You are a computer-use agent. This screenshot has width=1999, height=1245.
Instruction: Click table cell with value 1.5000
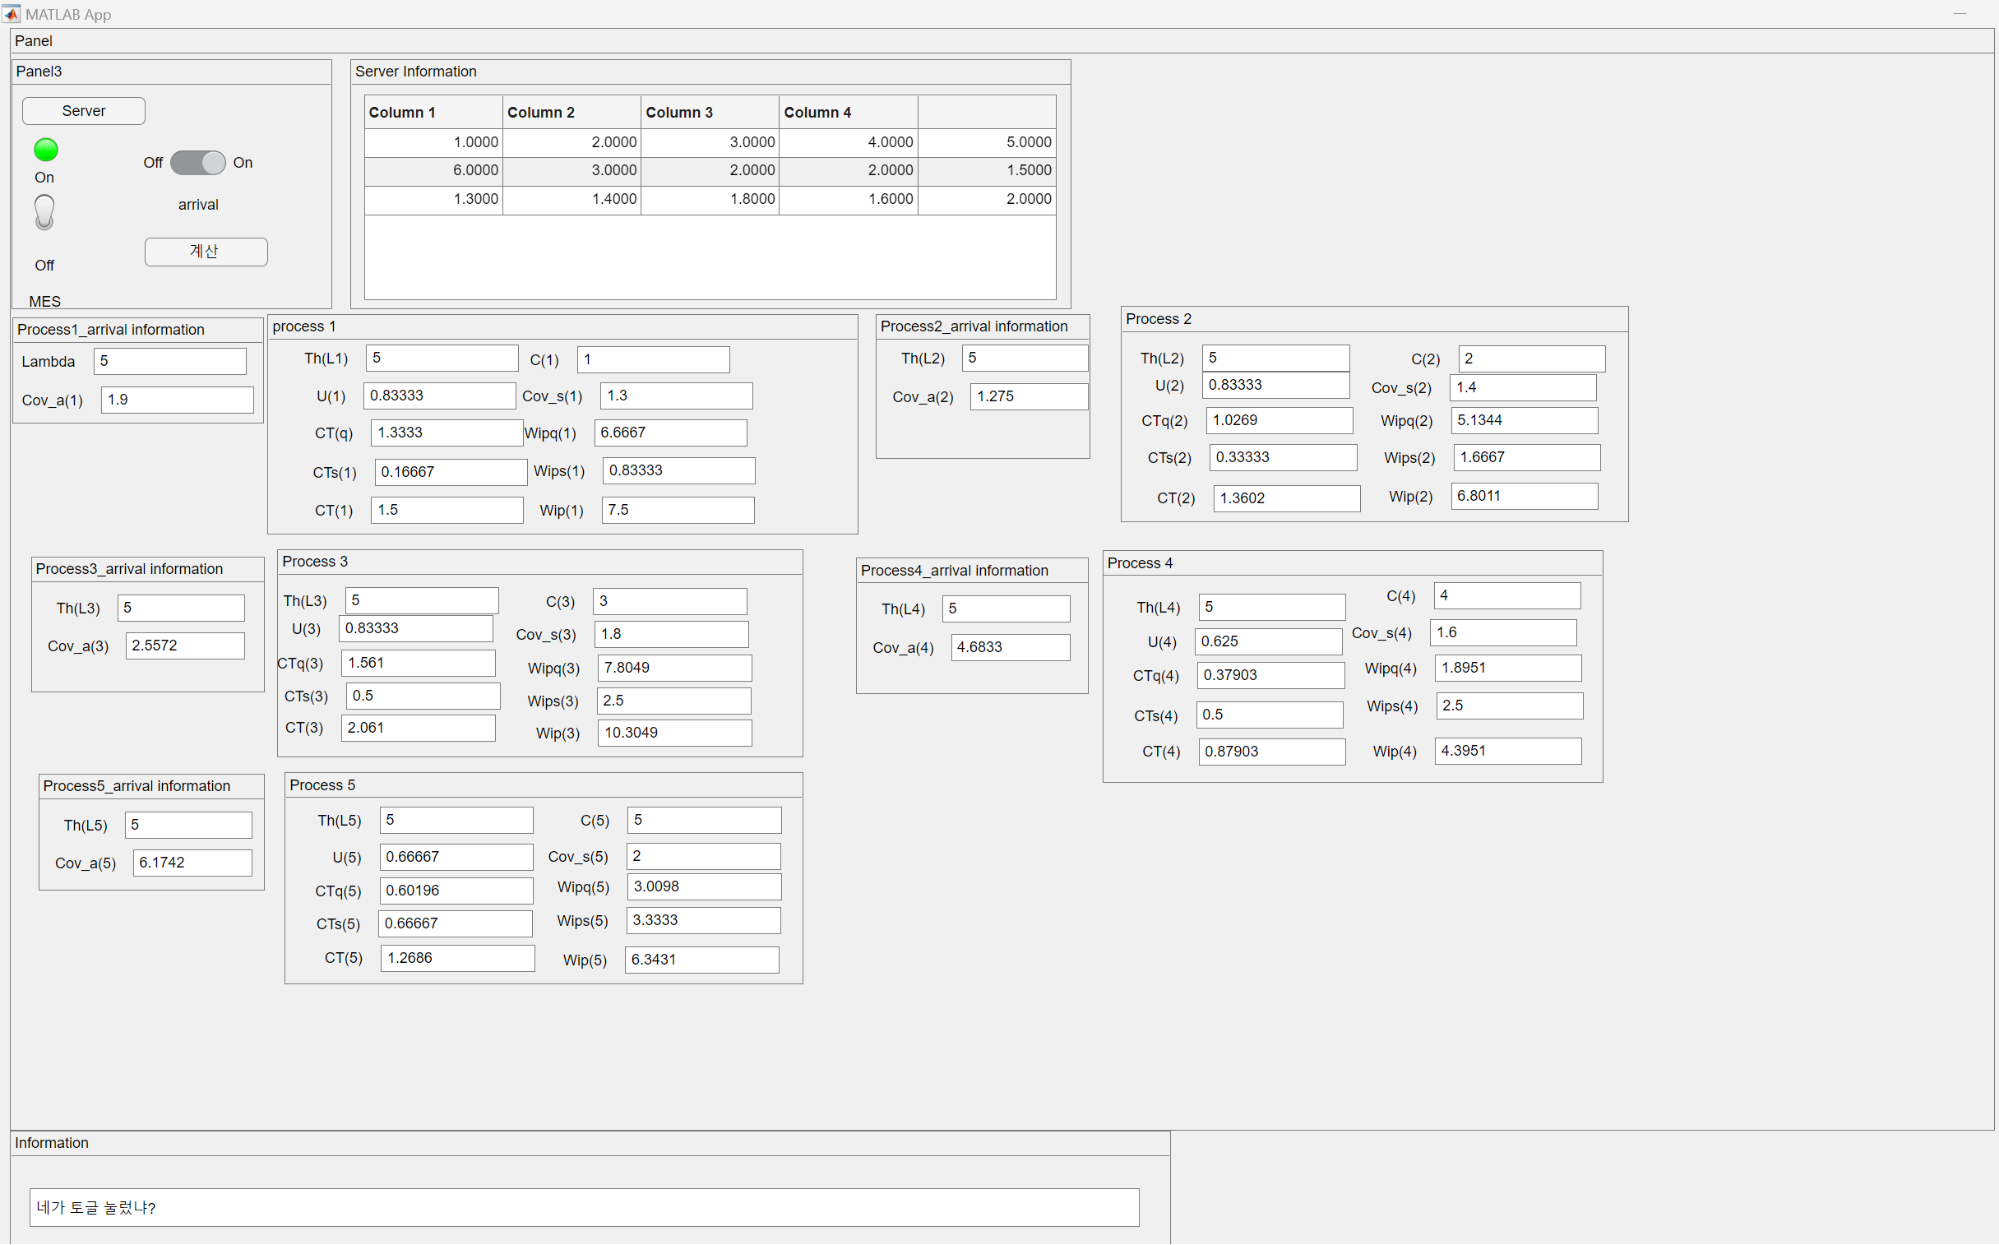pyautogui.click(x=987, y=171)
